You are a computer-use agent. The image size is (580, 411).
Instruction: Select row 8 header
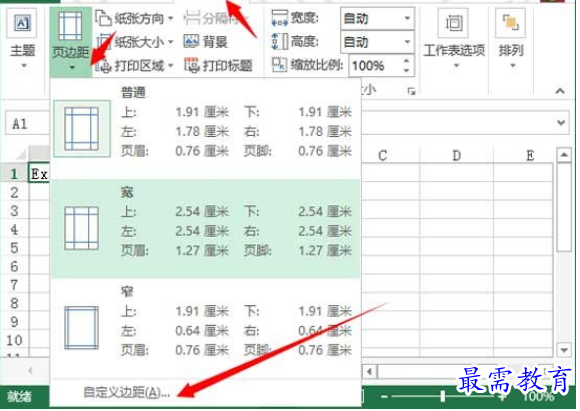[14, 303]
